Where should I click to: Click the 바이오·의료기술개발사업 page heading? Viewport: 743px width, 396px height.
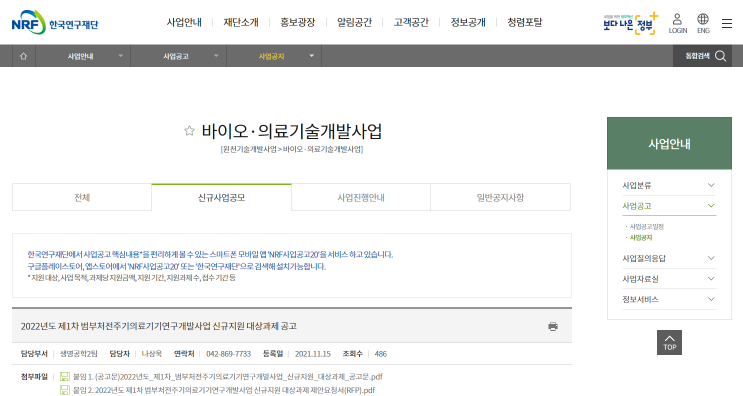(x=291, y=131)
